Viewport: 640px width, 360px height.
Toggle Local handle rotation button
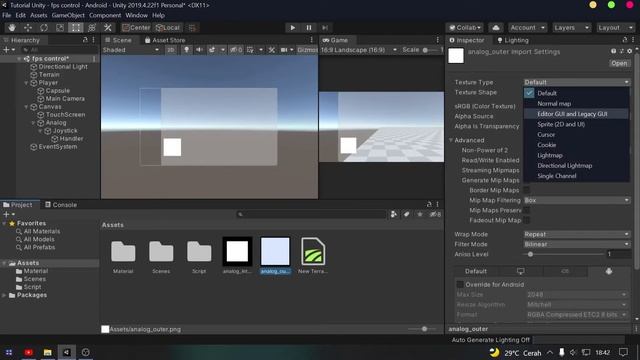(x=168, y=28)
